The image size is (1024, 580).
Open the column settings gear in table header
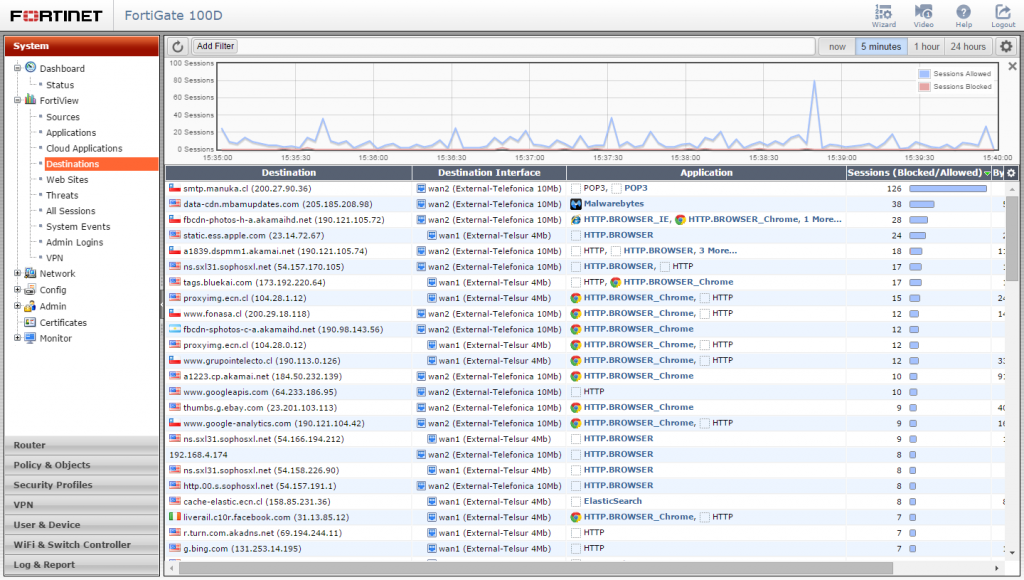point(1011,172)
